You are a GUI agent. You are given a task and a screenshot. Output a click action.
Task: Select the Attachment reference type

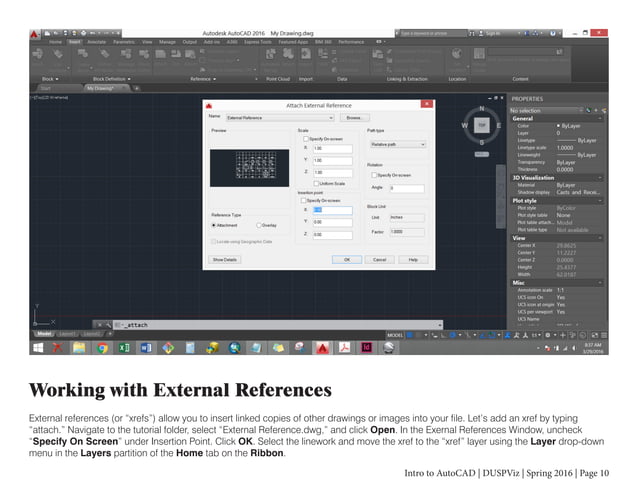pos(215,225)
